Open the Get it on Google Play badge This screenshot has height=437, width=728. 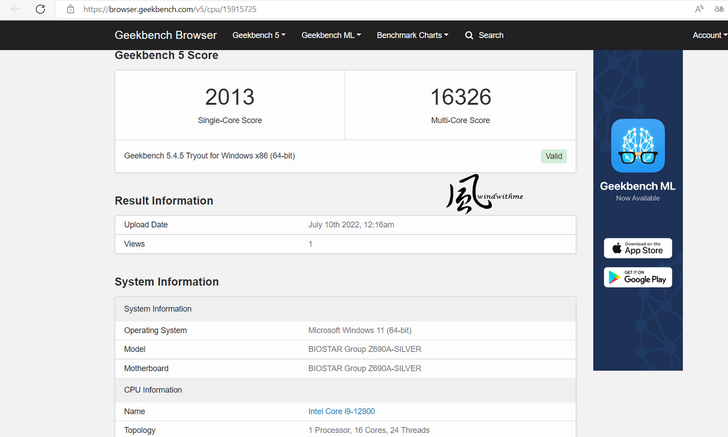tap(638, 277)
